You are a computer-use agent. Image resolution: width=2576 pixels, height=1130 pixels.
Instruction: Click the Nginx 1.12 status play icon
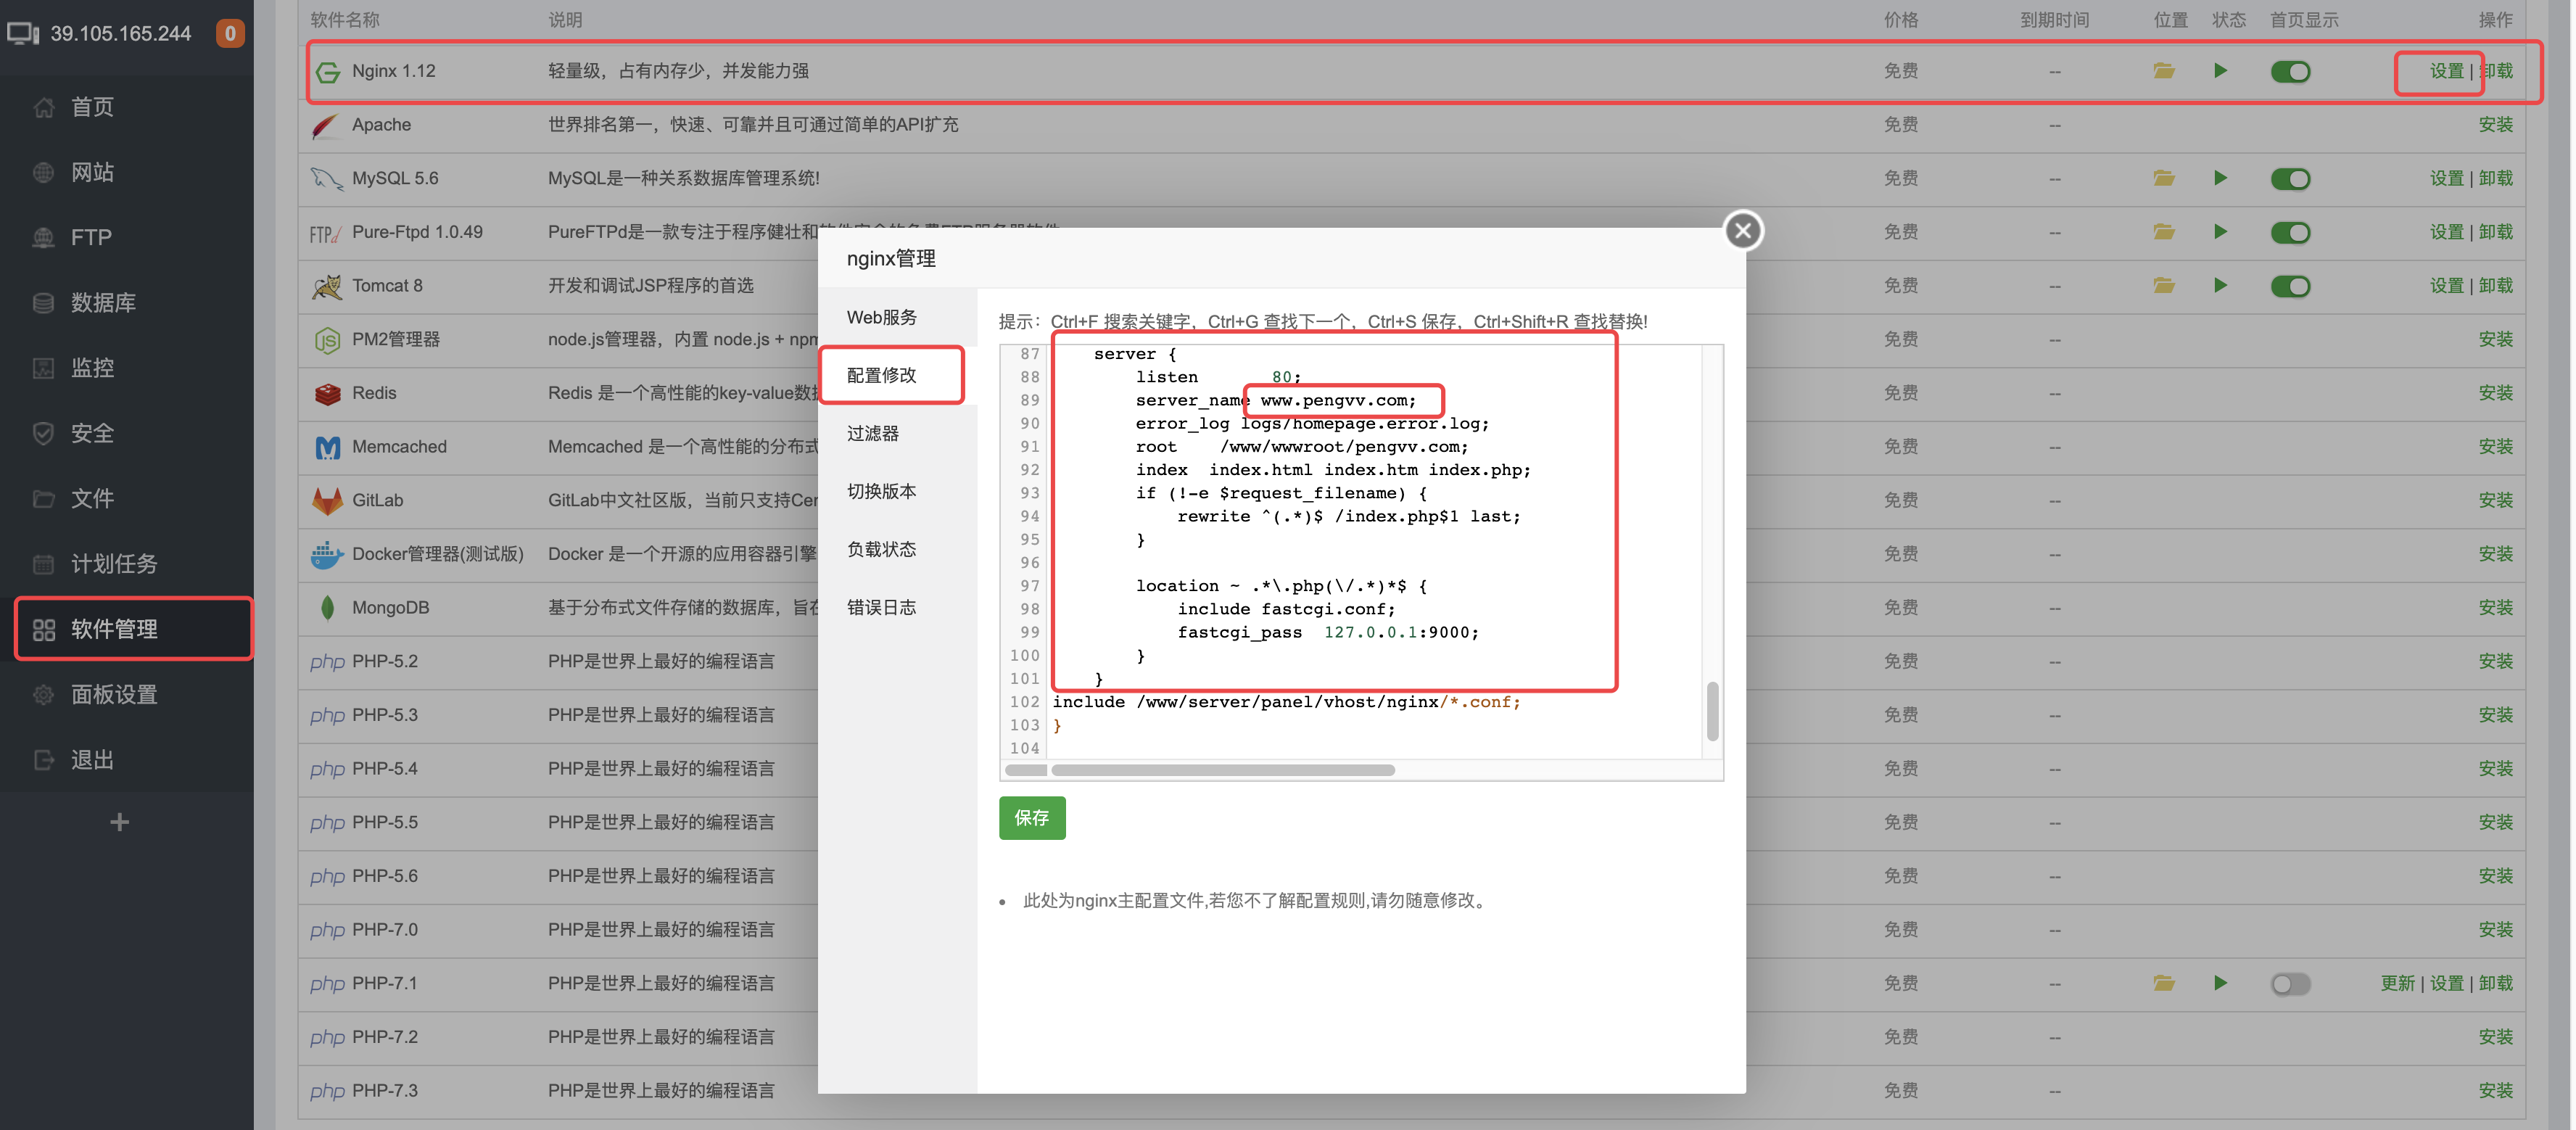point(2219,71)
